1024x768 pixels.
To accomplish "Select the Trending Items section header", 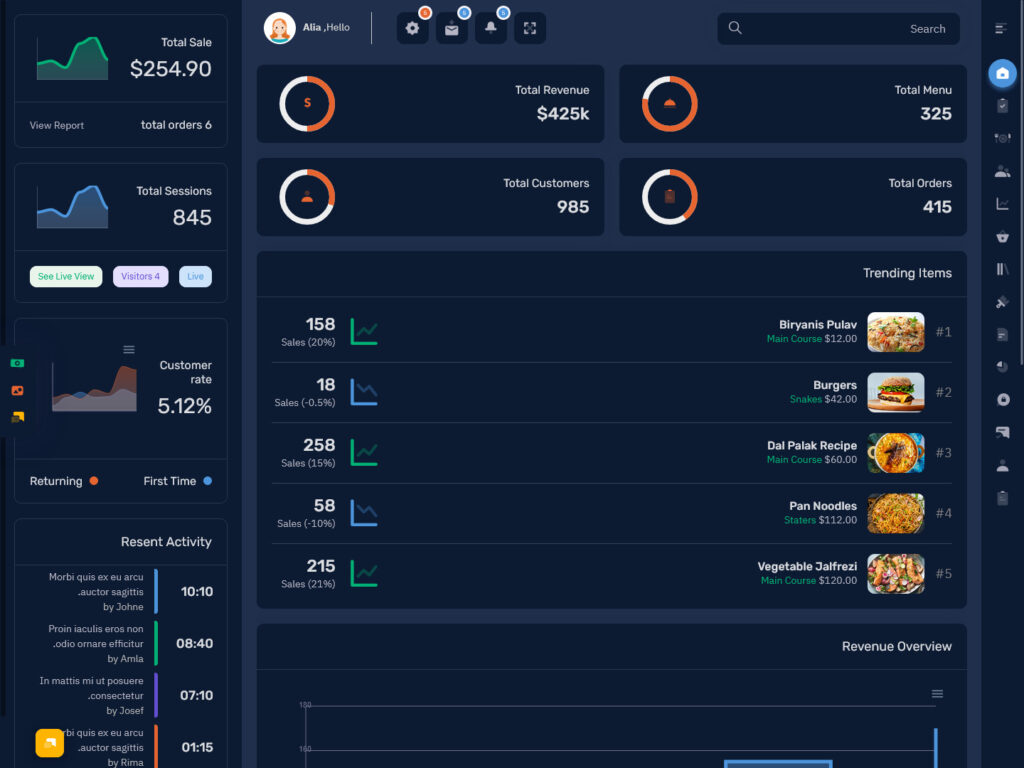I will [907, 273].
